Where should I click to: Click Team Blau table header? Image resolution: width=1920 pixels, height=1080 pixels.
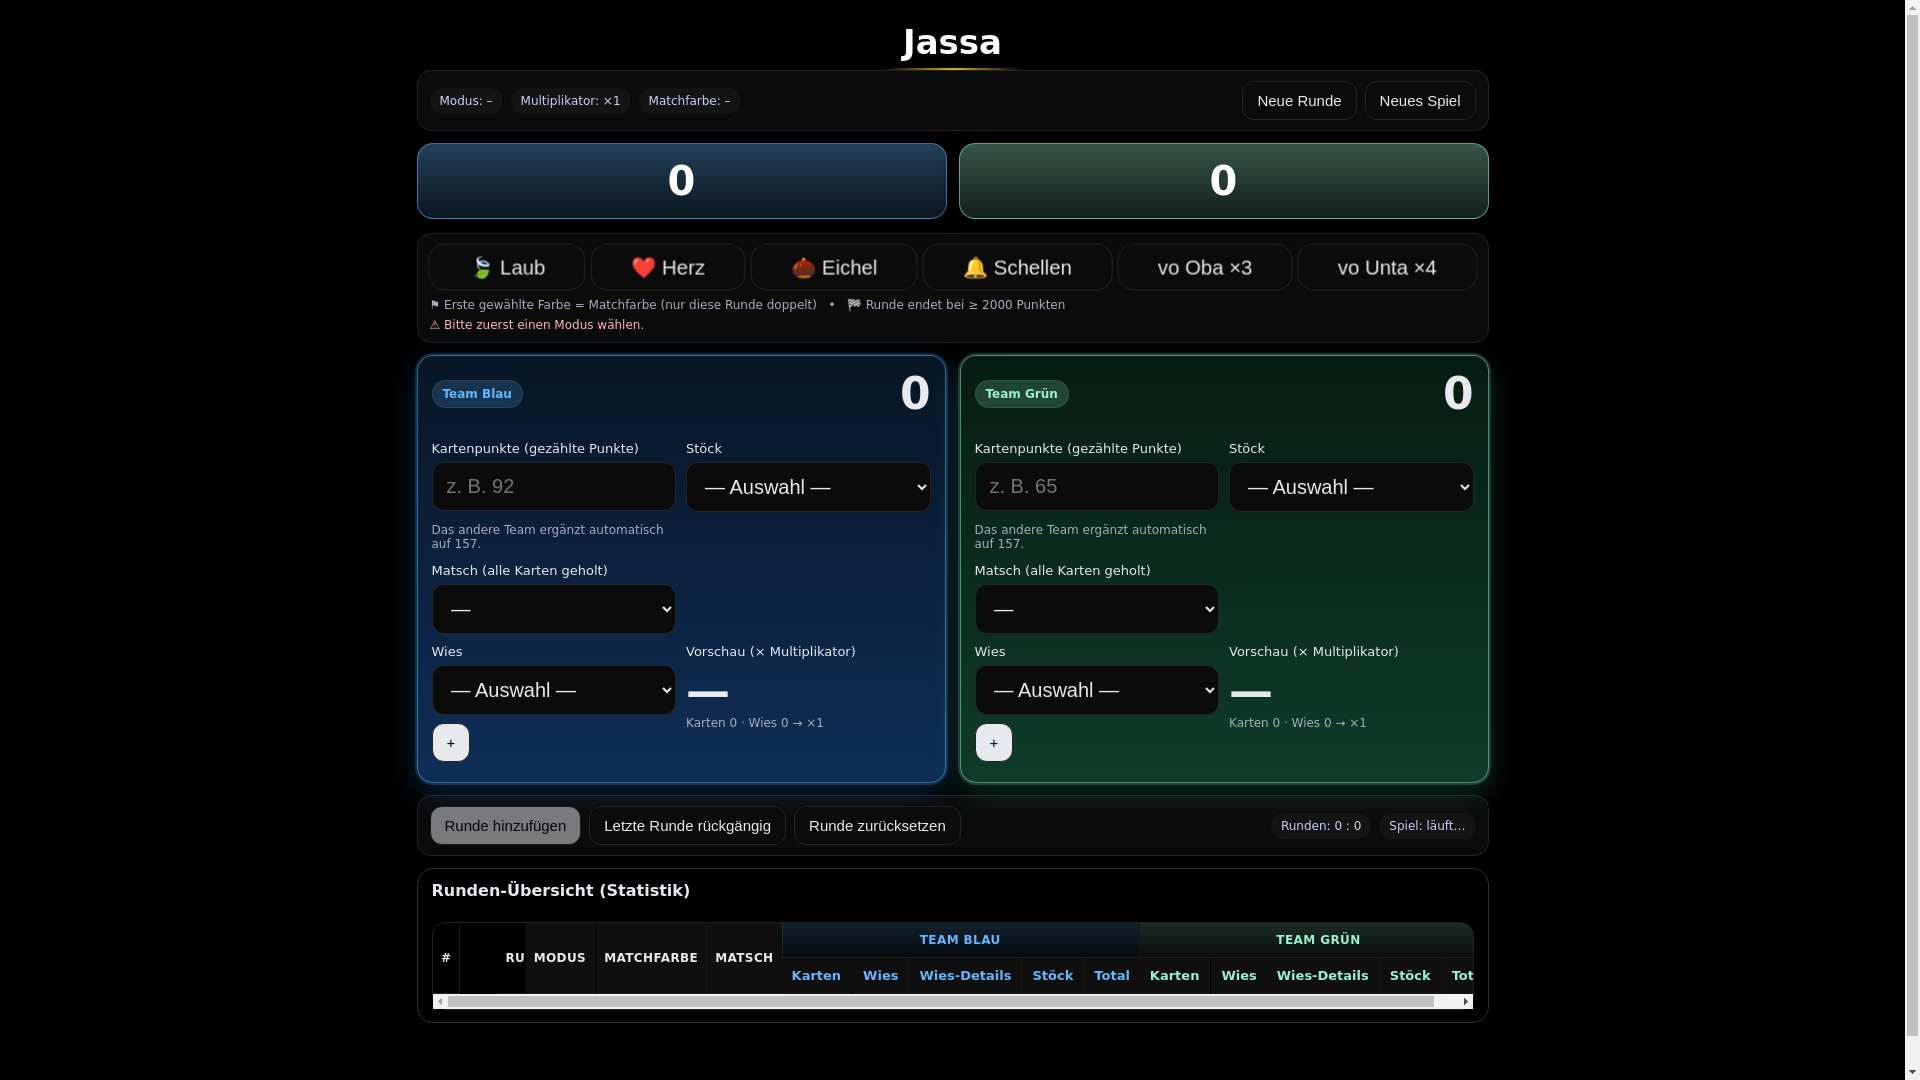pyautogui.click(x=960, y=940)
